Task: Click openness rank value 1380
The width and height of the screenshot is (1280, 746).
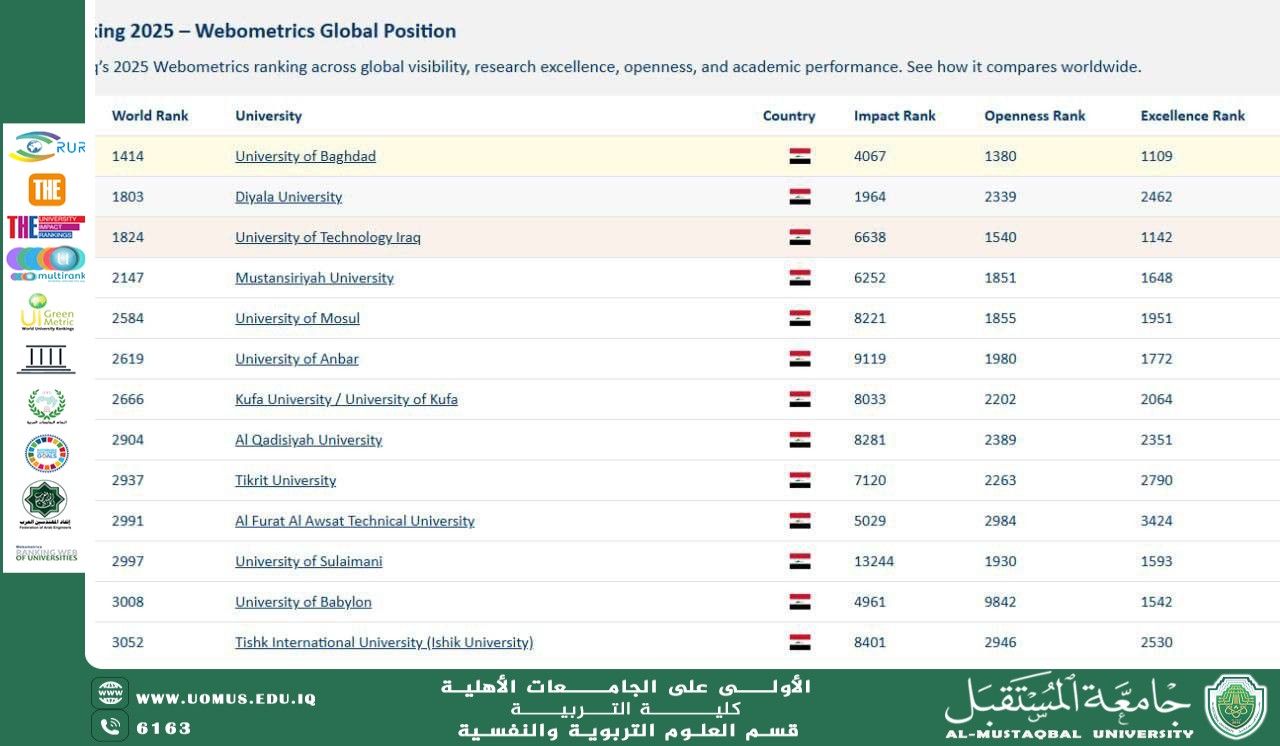Action: point(1000,156)
